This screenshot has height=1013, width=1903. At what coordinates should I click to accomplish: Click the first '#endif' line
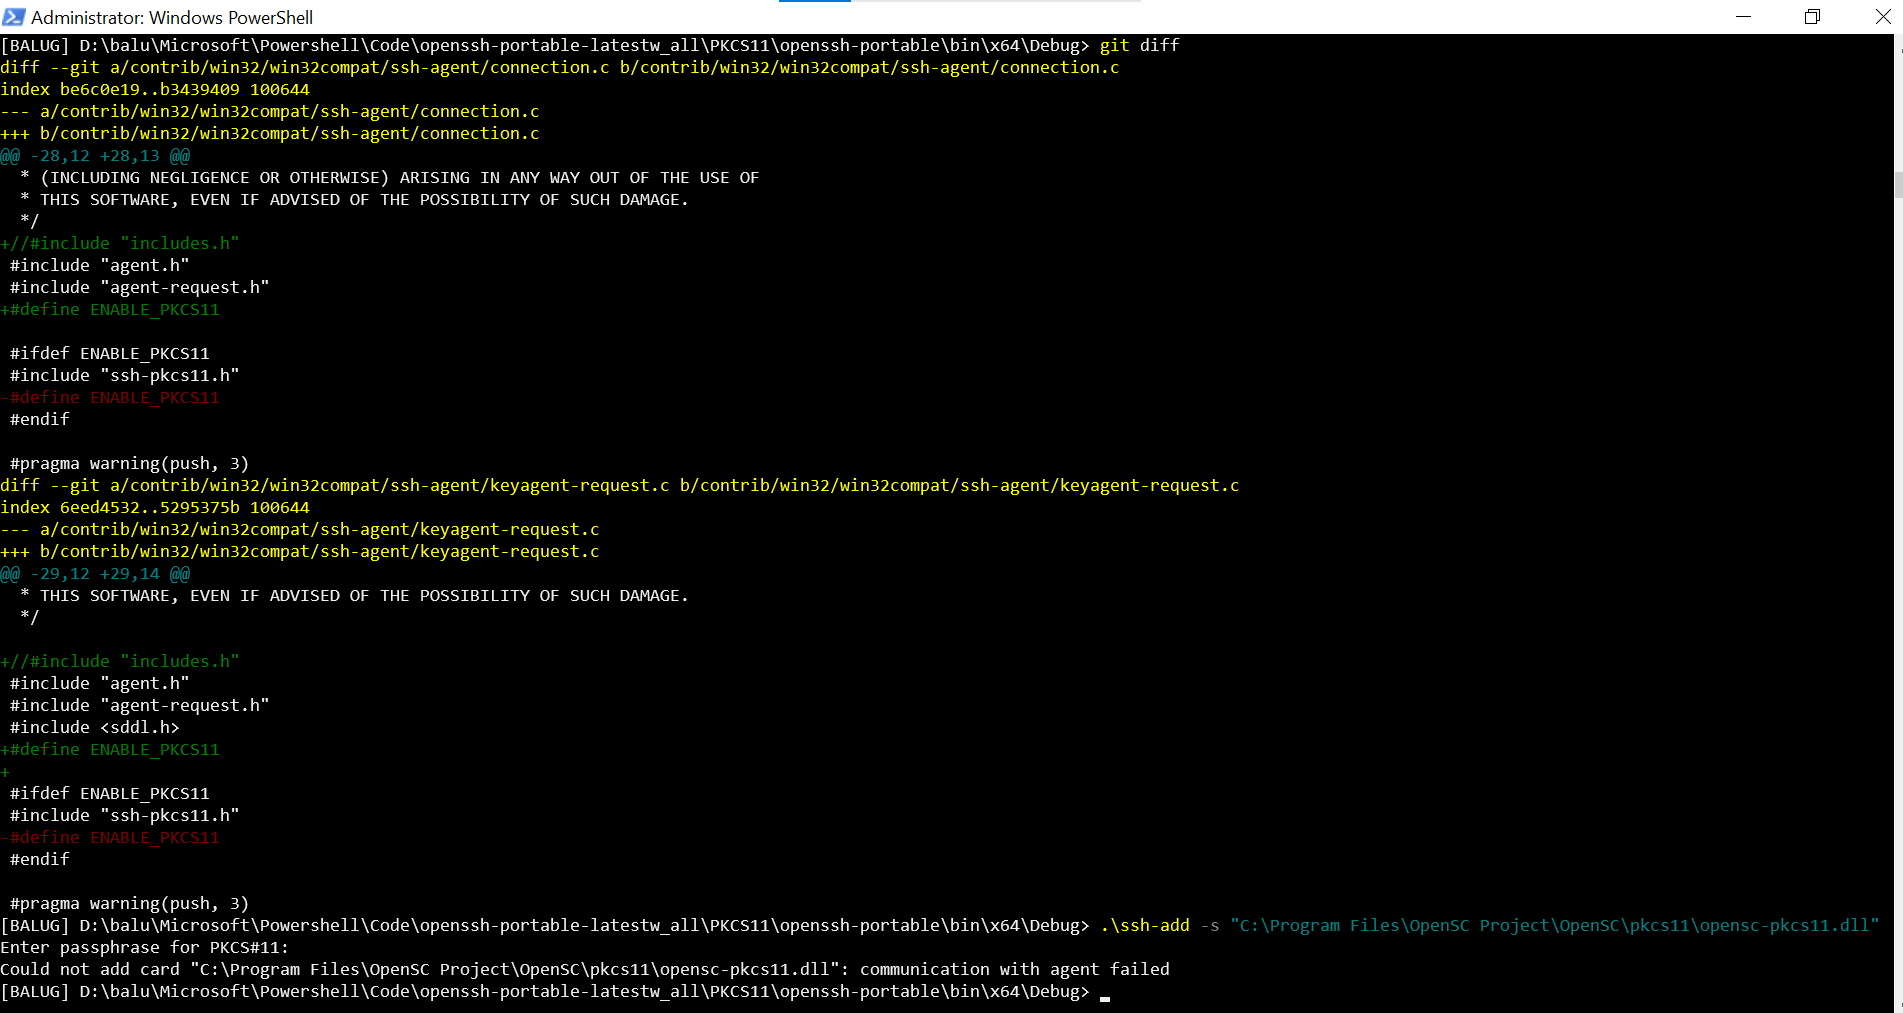point(39,419)
